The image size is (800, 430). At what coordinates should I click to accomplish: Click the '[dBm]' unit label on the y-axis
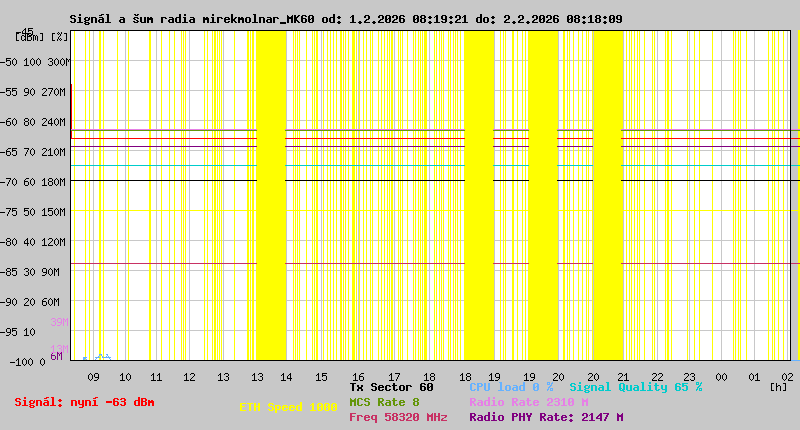[30, 37]
